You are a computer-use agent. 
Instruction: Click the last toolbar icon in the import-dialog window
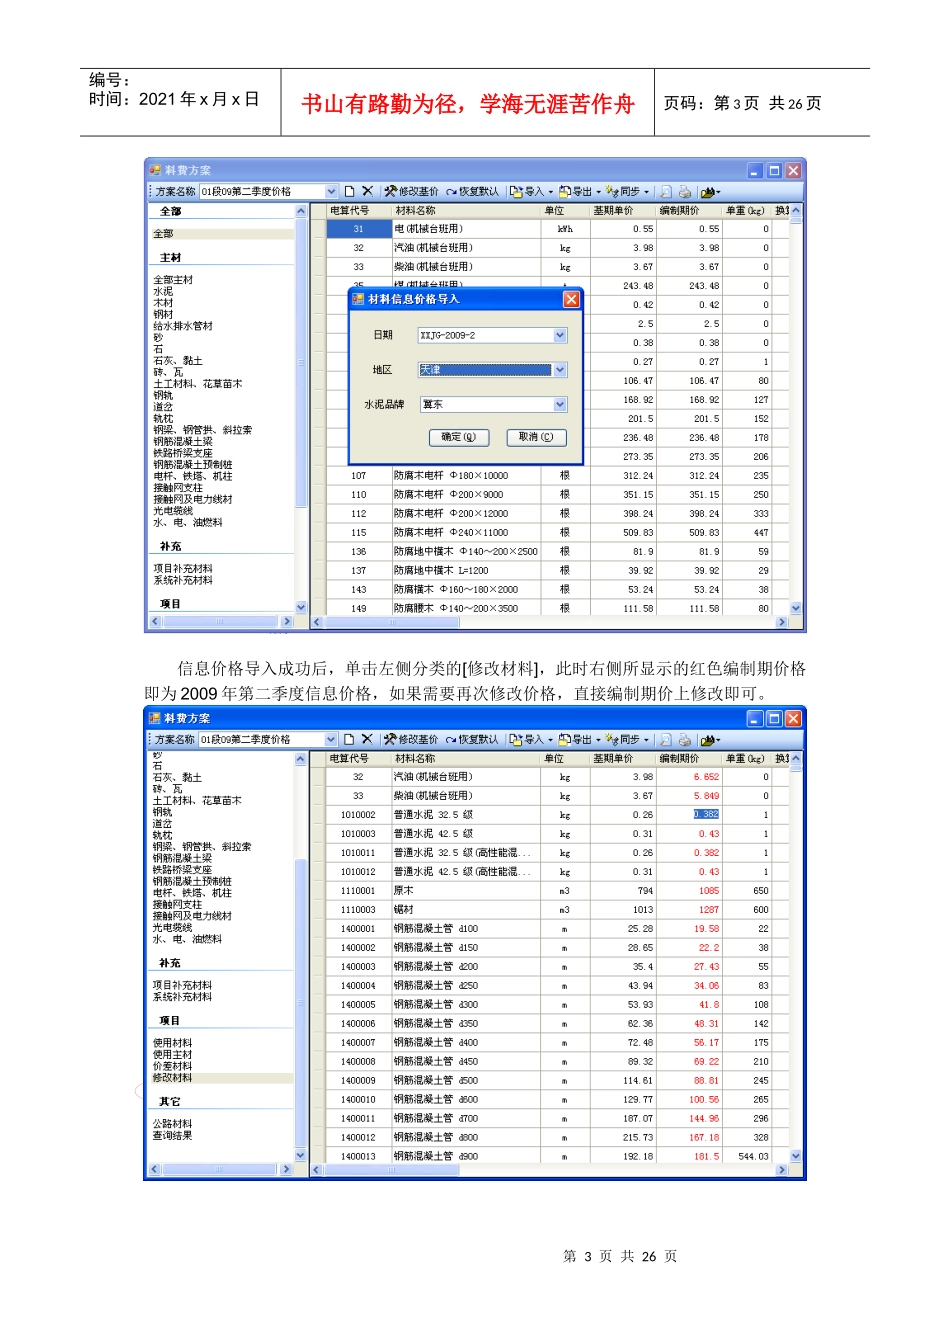tap(709, 191)
